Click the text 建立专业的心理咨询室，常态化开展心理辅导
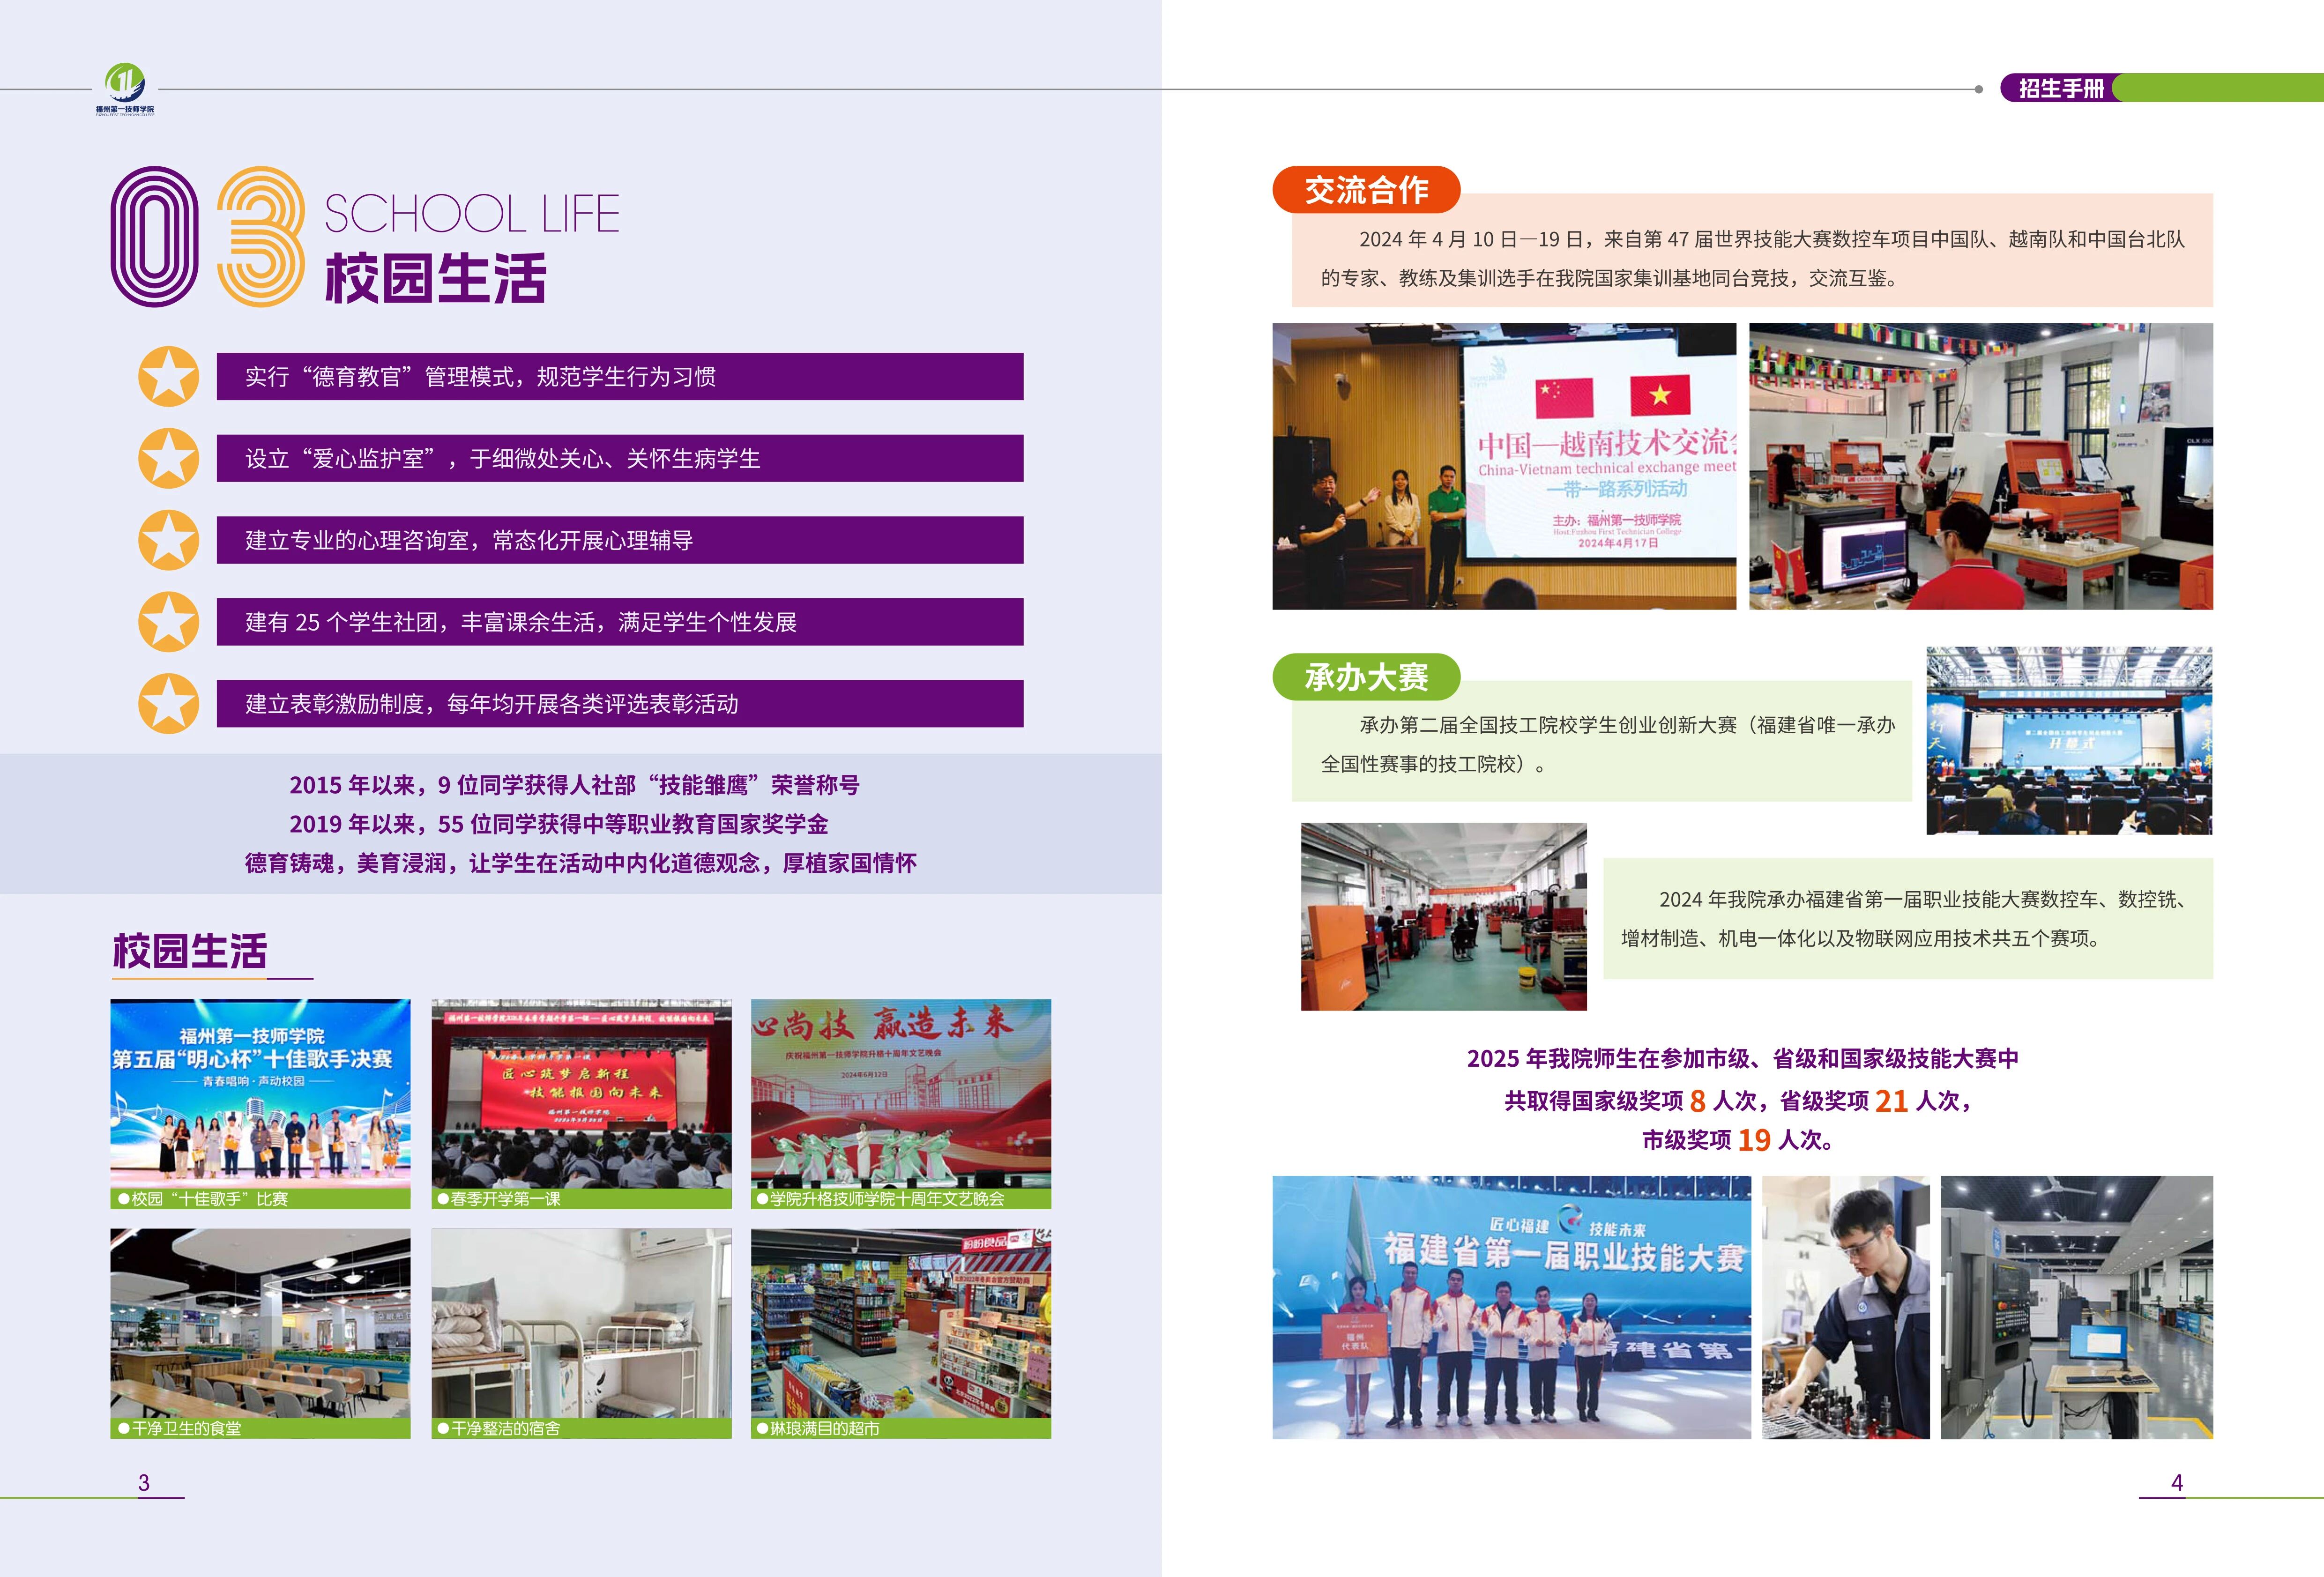This screenshot has width=2324, height=1577. [469, 541]
